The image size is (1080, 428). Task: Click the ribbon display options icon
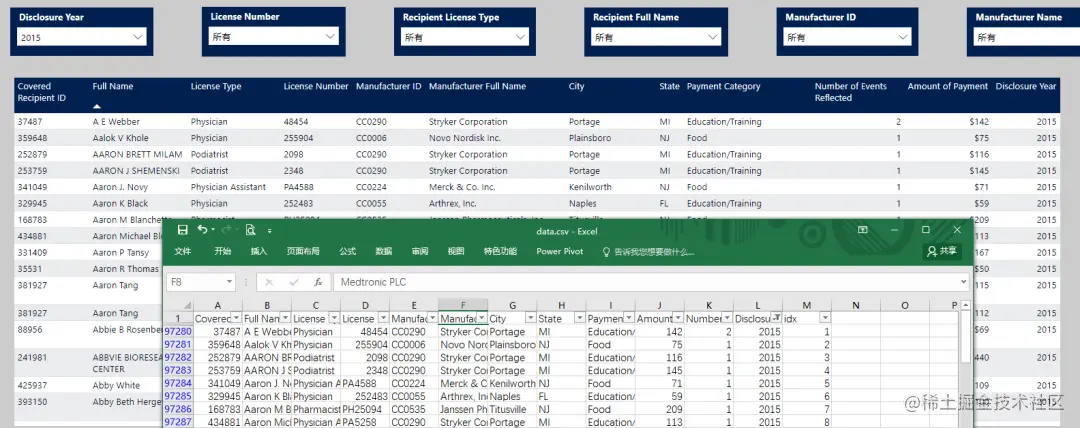click(862, 230)
